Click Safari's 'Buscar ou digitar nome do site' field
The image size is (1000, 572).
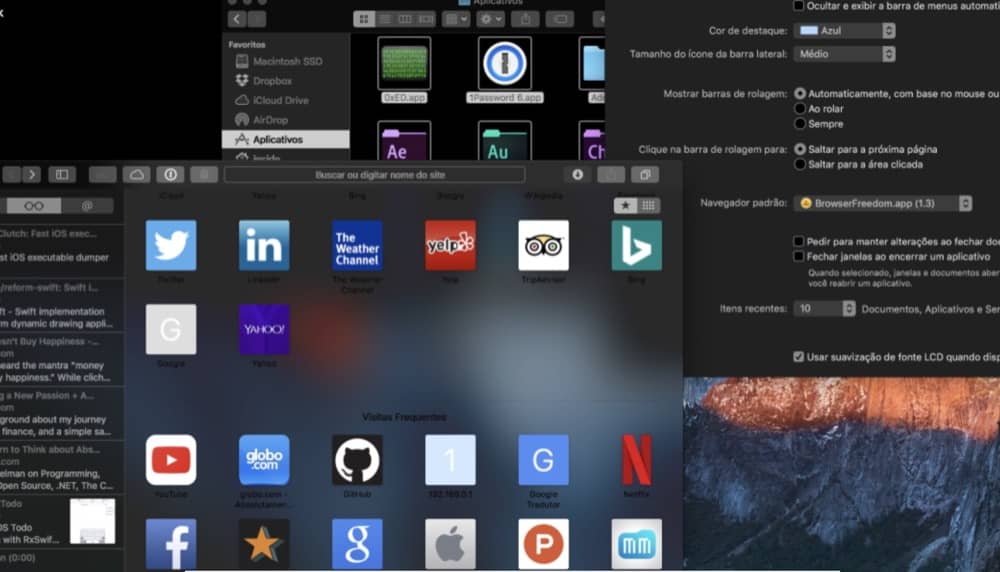(x=375, y=175)
